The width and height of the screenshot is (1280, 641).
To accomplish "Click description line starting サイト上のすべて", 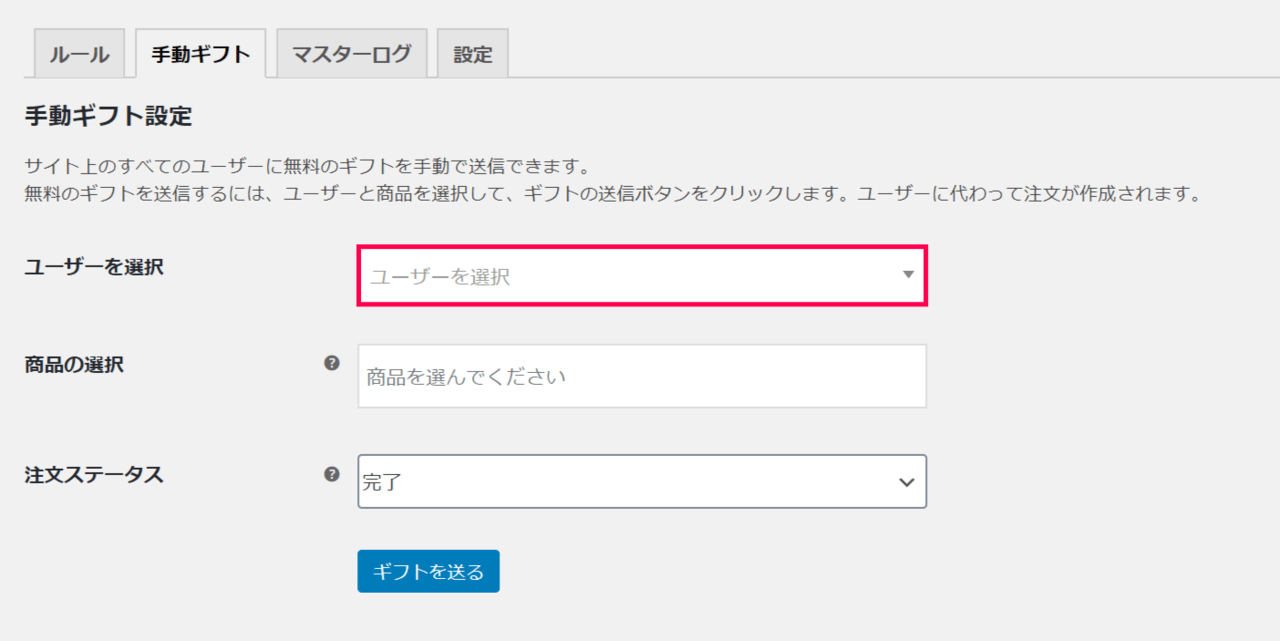I will [x=308, y=166].
